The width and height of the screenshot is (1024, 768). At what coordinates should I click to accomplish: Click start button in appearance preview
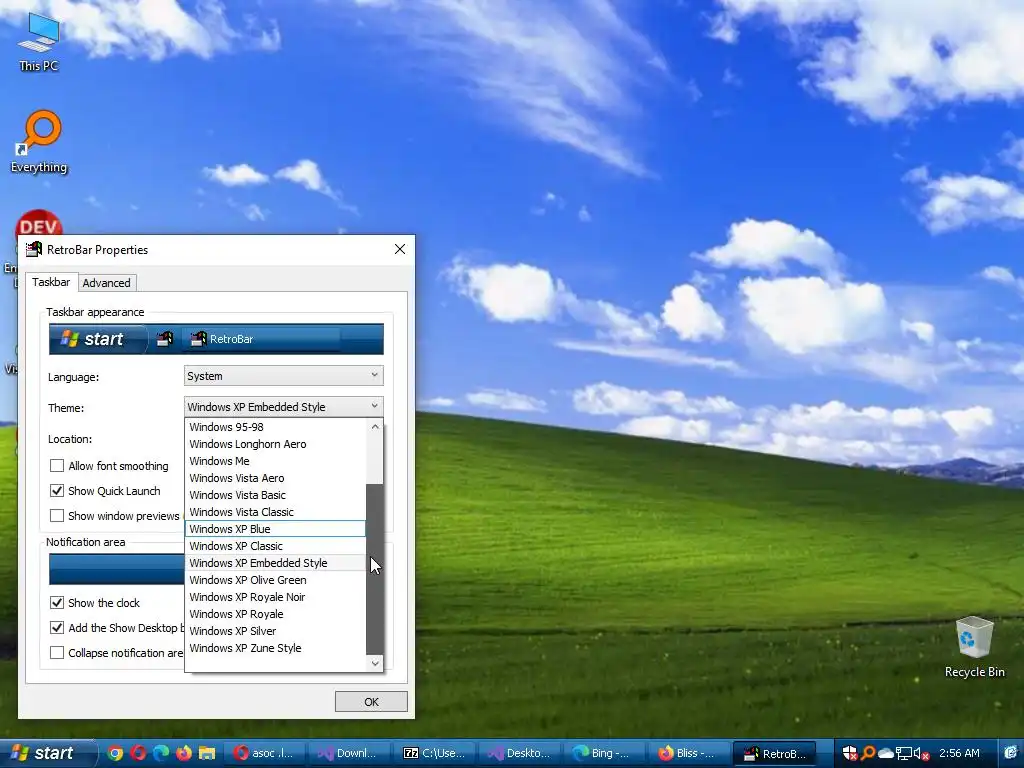(x=97, y=338)
